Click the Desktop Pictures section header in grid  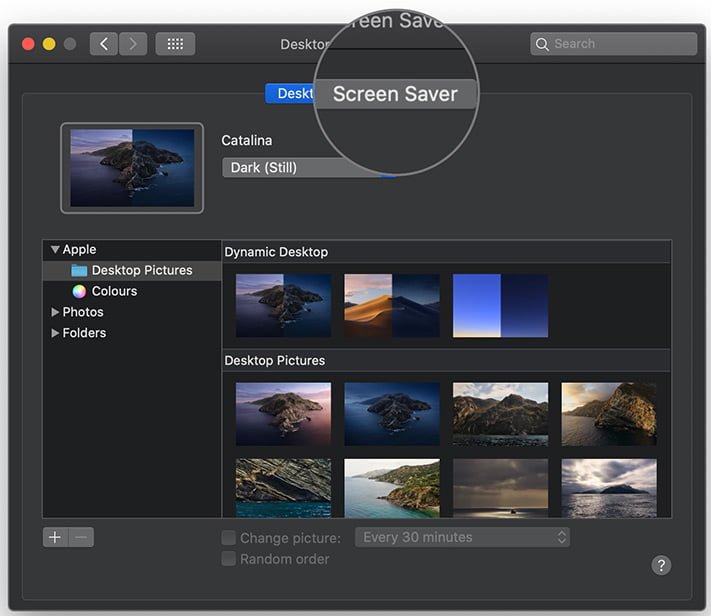coord(275,361)
